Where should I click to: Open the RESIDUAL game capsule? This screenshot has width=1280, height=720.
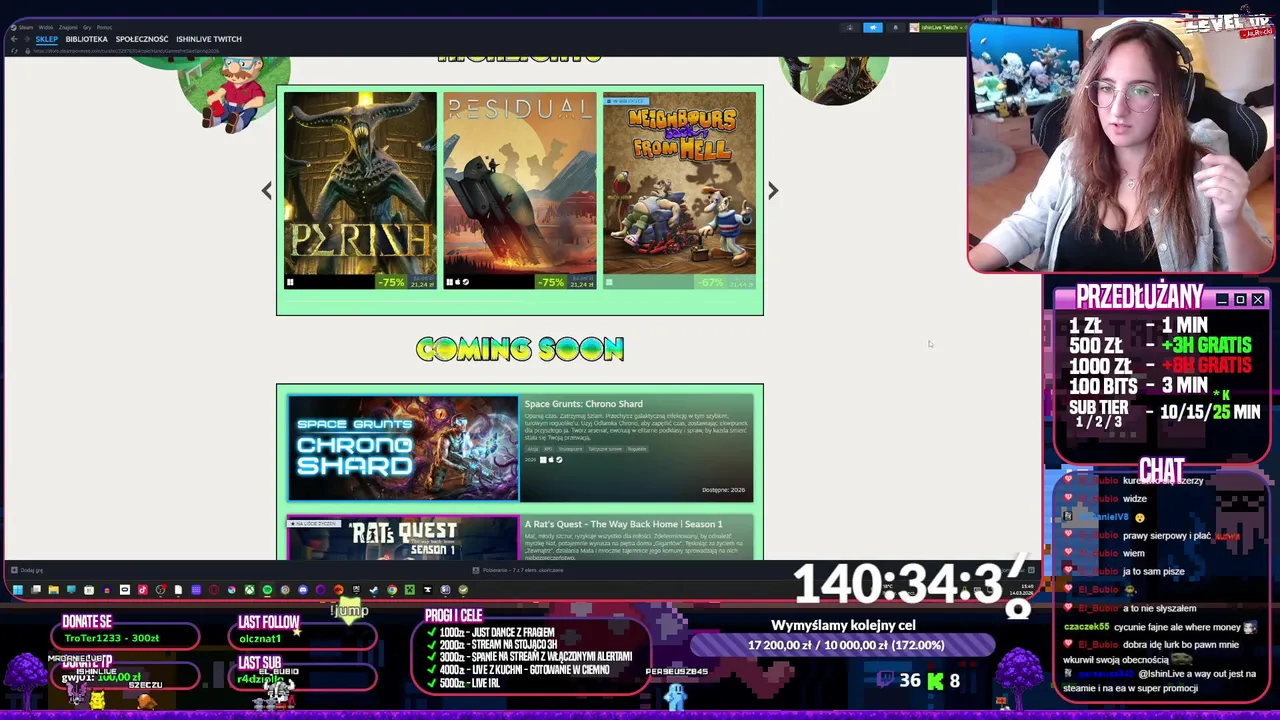(520, 190)
